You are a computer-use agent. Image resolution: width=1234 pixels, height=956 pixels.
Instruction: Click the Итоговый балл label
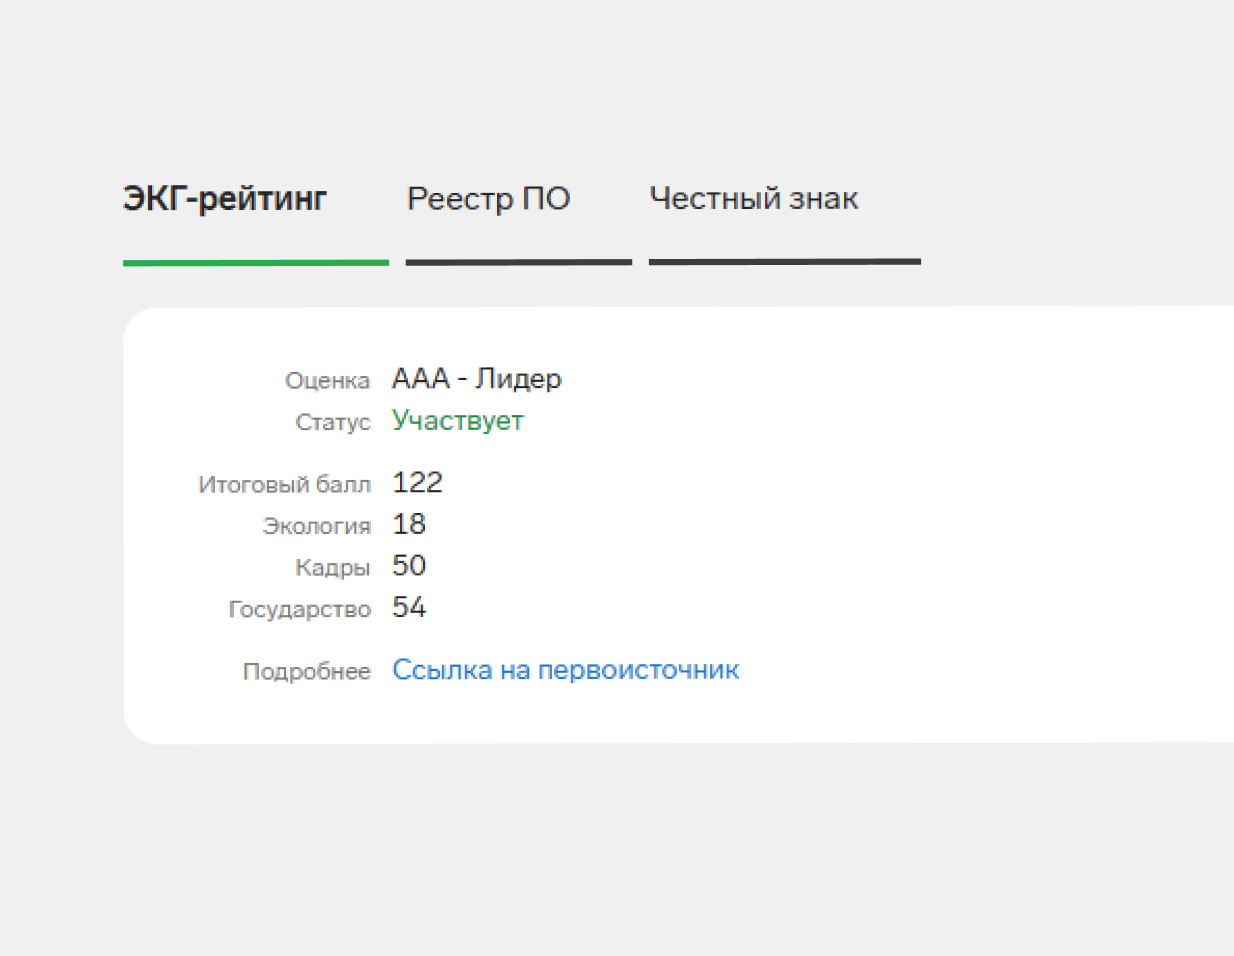(284, 485)
